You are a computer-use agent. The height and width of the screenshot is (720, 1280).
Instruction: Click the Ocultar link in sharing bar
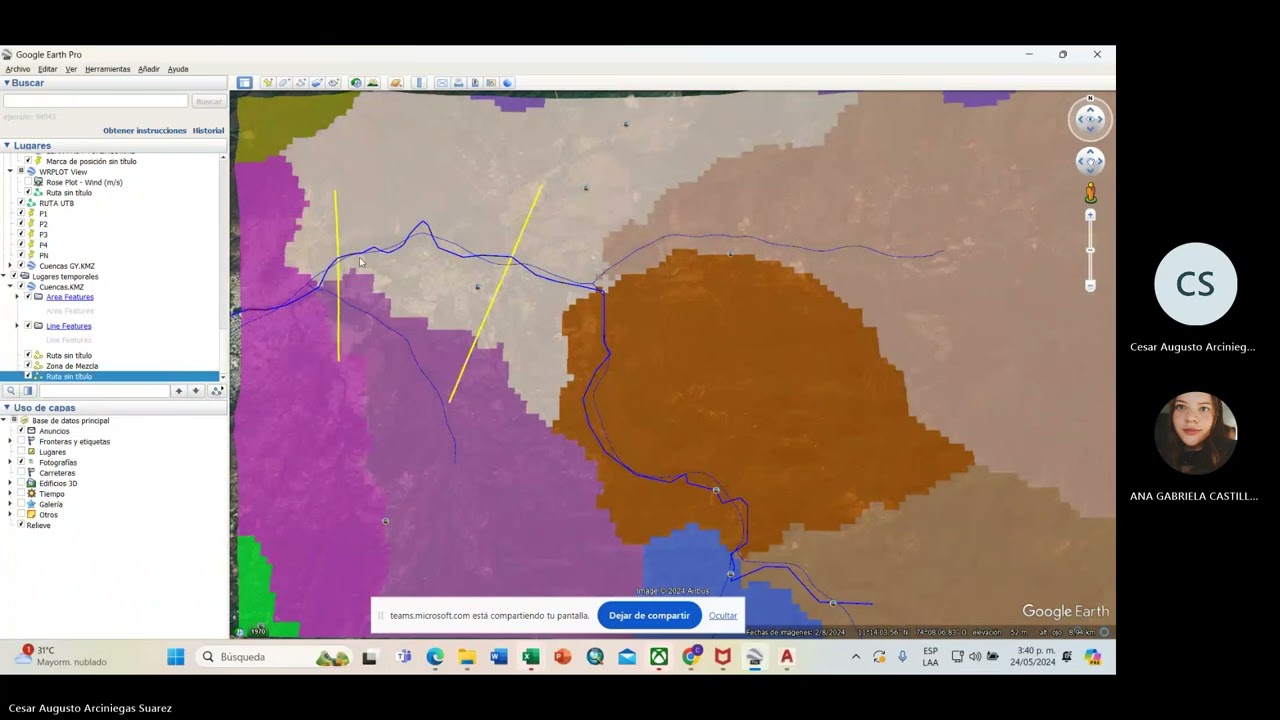pyautogui.click(x=723, y=616)
